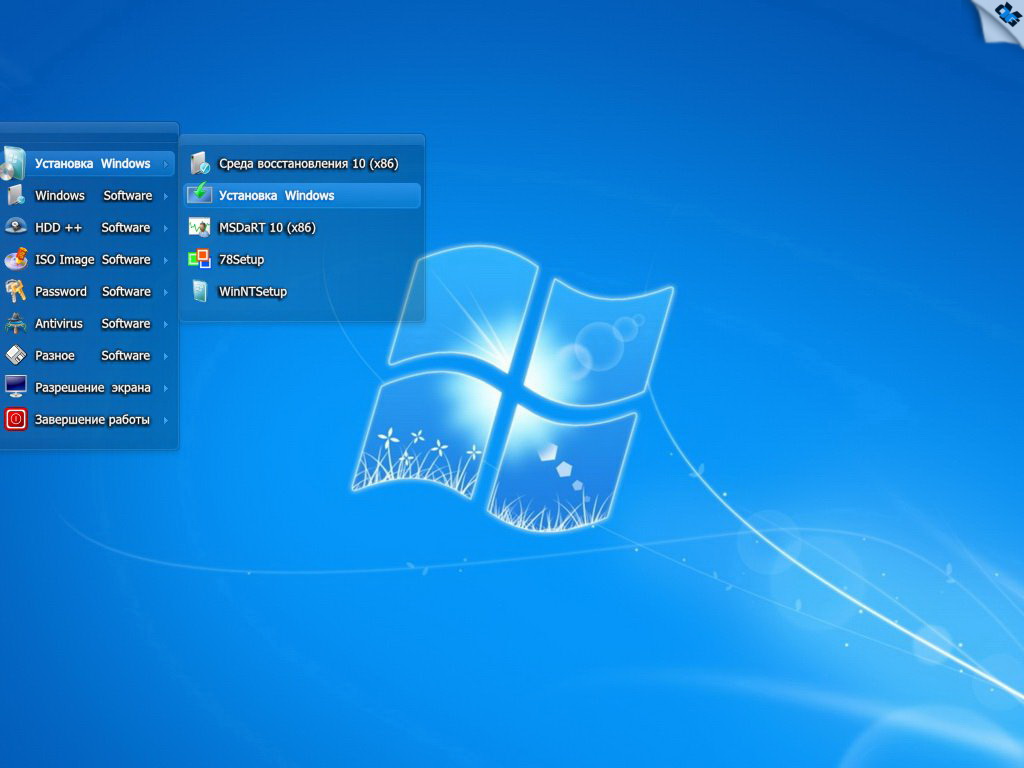Open the Установка Windows main menu entry
This screenshot has height=768, width=1024.
[x=88, y=163]
